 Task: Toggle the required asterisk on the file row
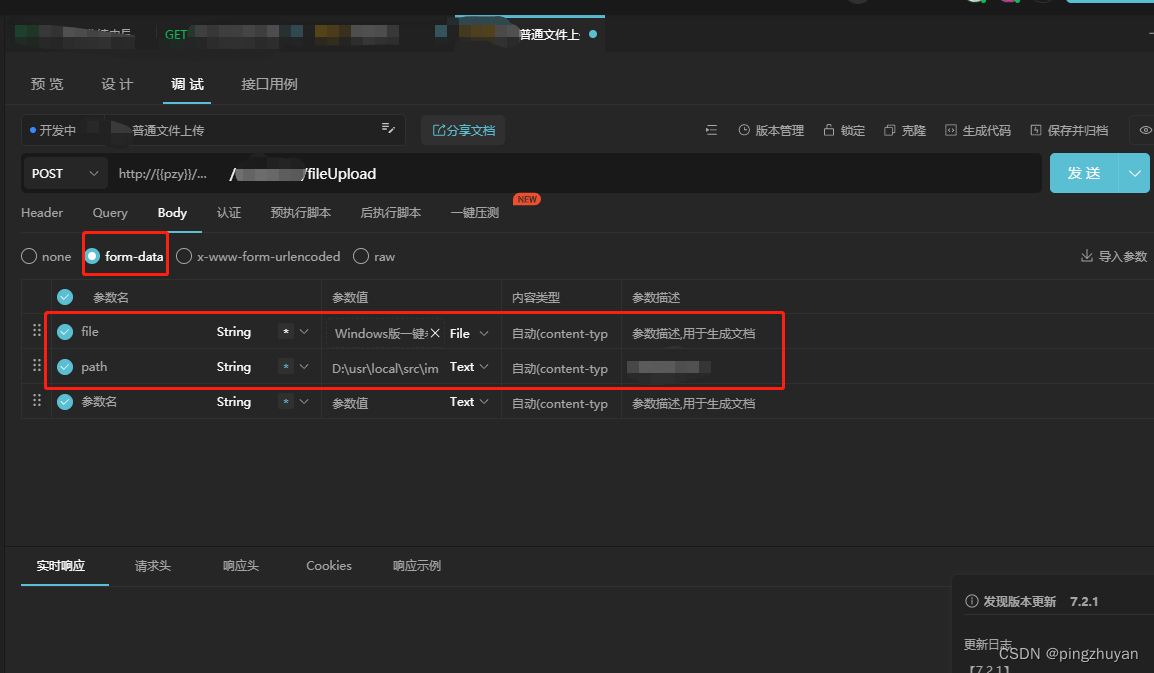tap(286, 331)
